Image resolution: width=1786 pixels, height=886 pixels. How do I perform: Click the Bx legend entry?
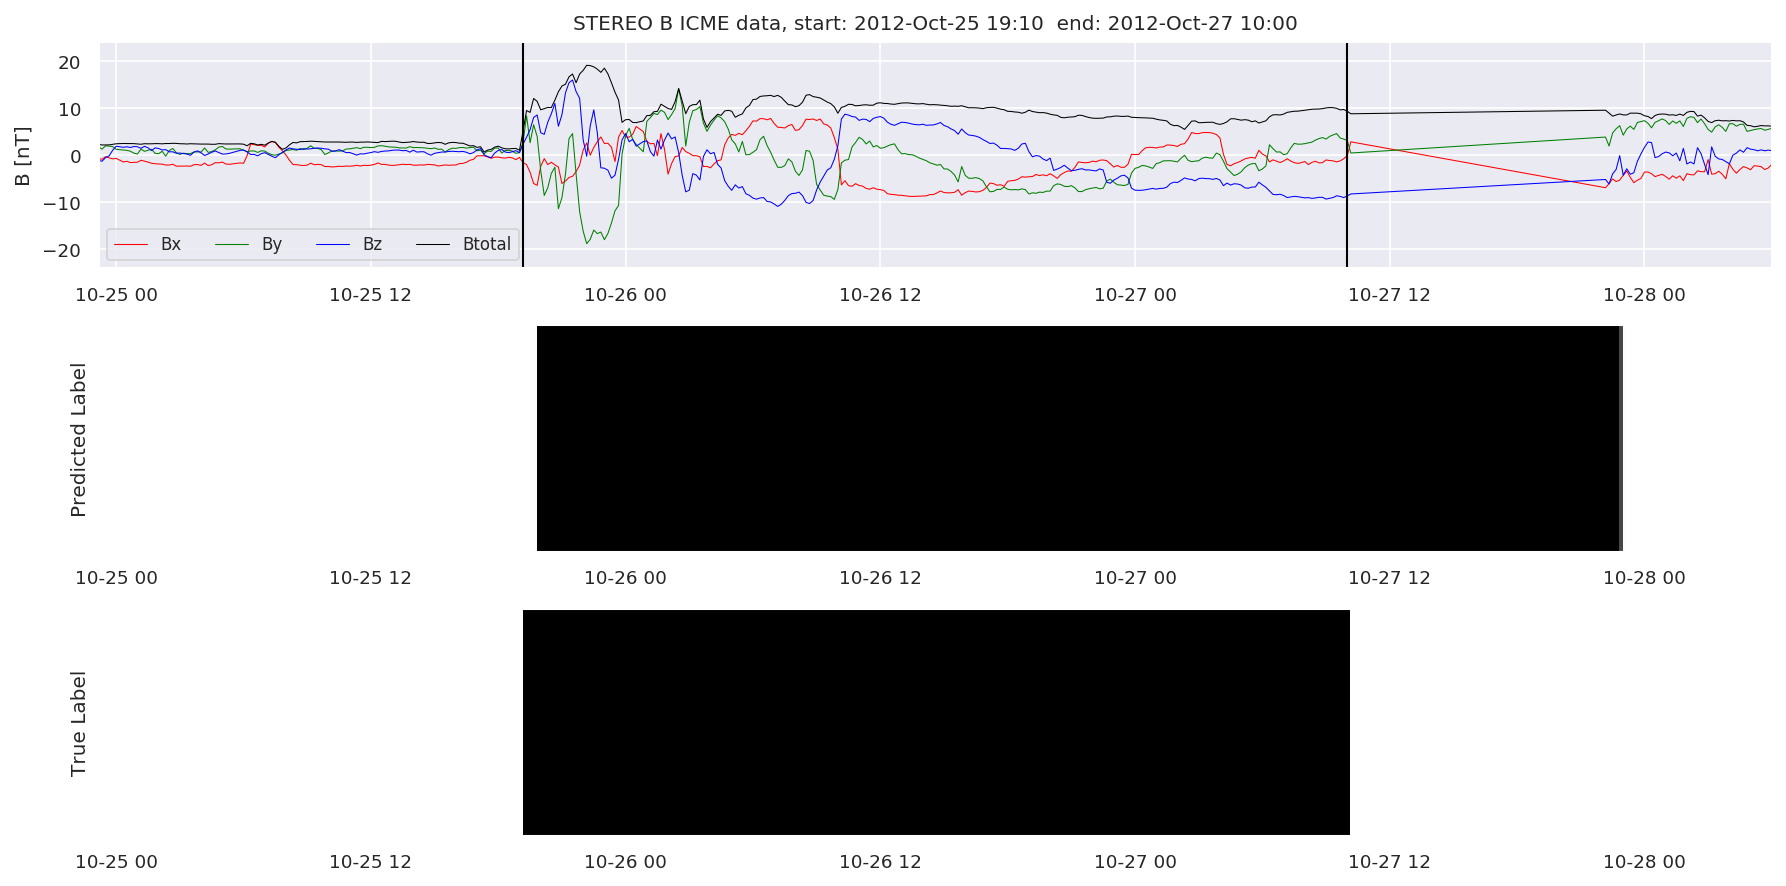[x=148, y=244]
